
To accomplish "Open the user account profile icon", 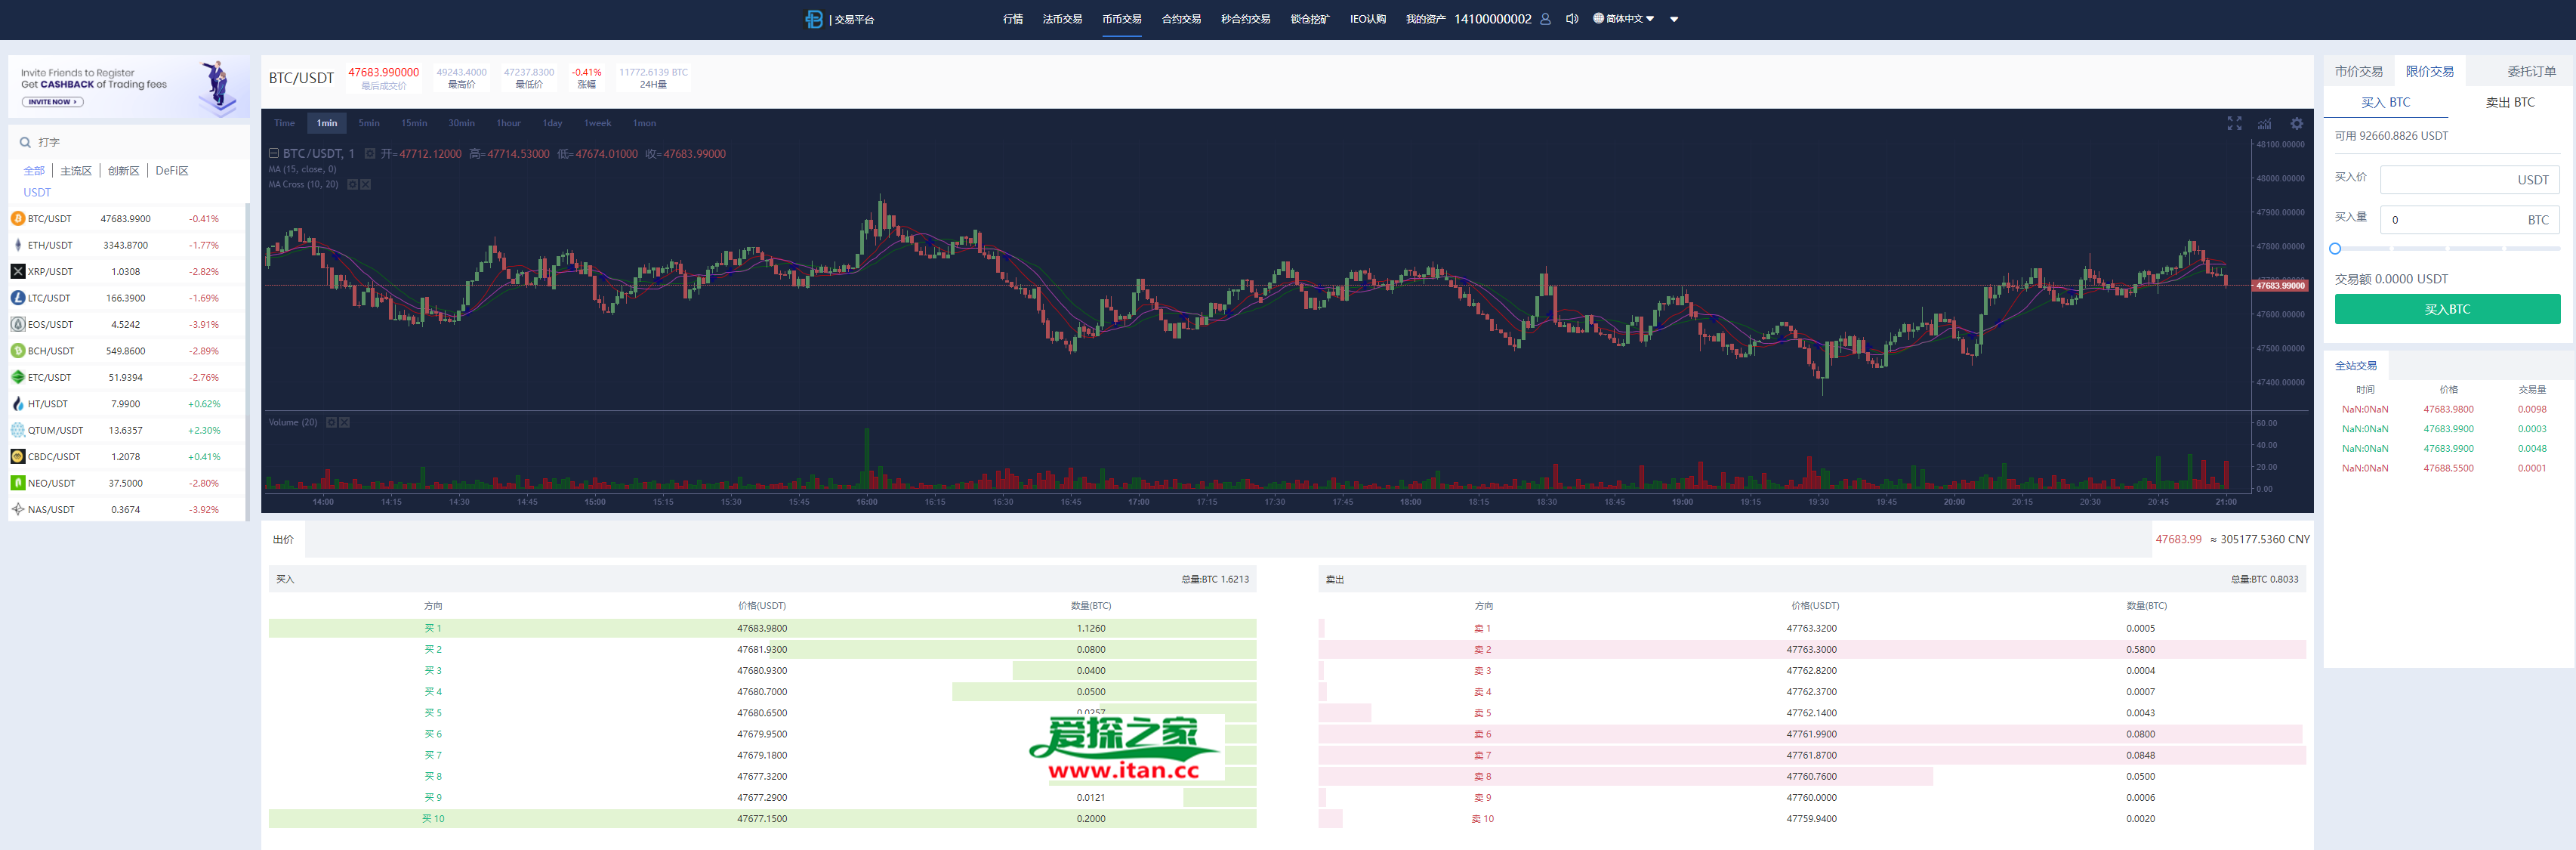I will pos(1545,19).
